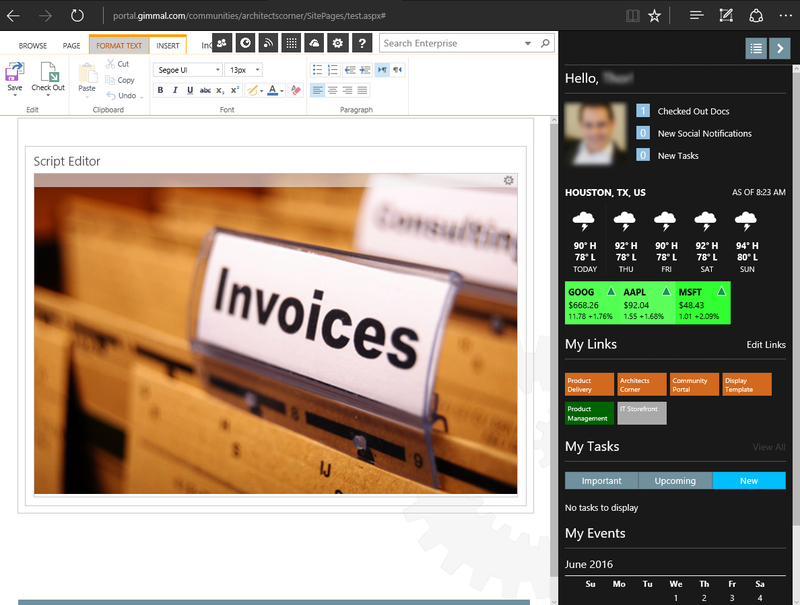Click the RSS feed icon
Viewport: 800px width, 605px height.
click(x=268, y=43)
